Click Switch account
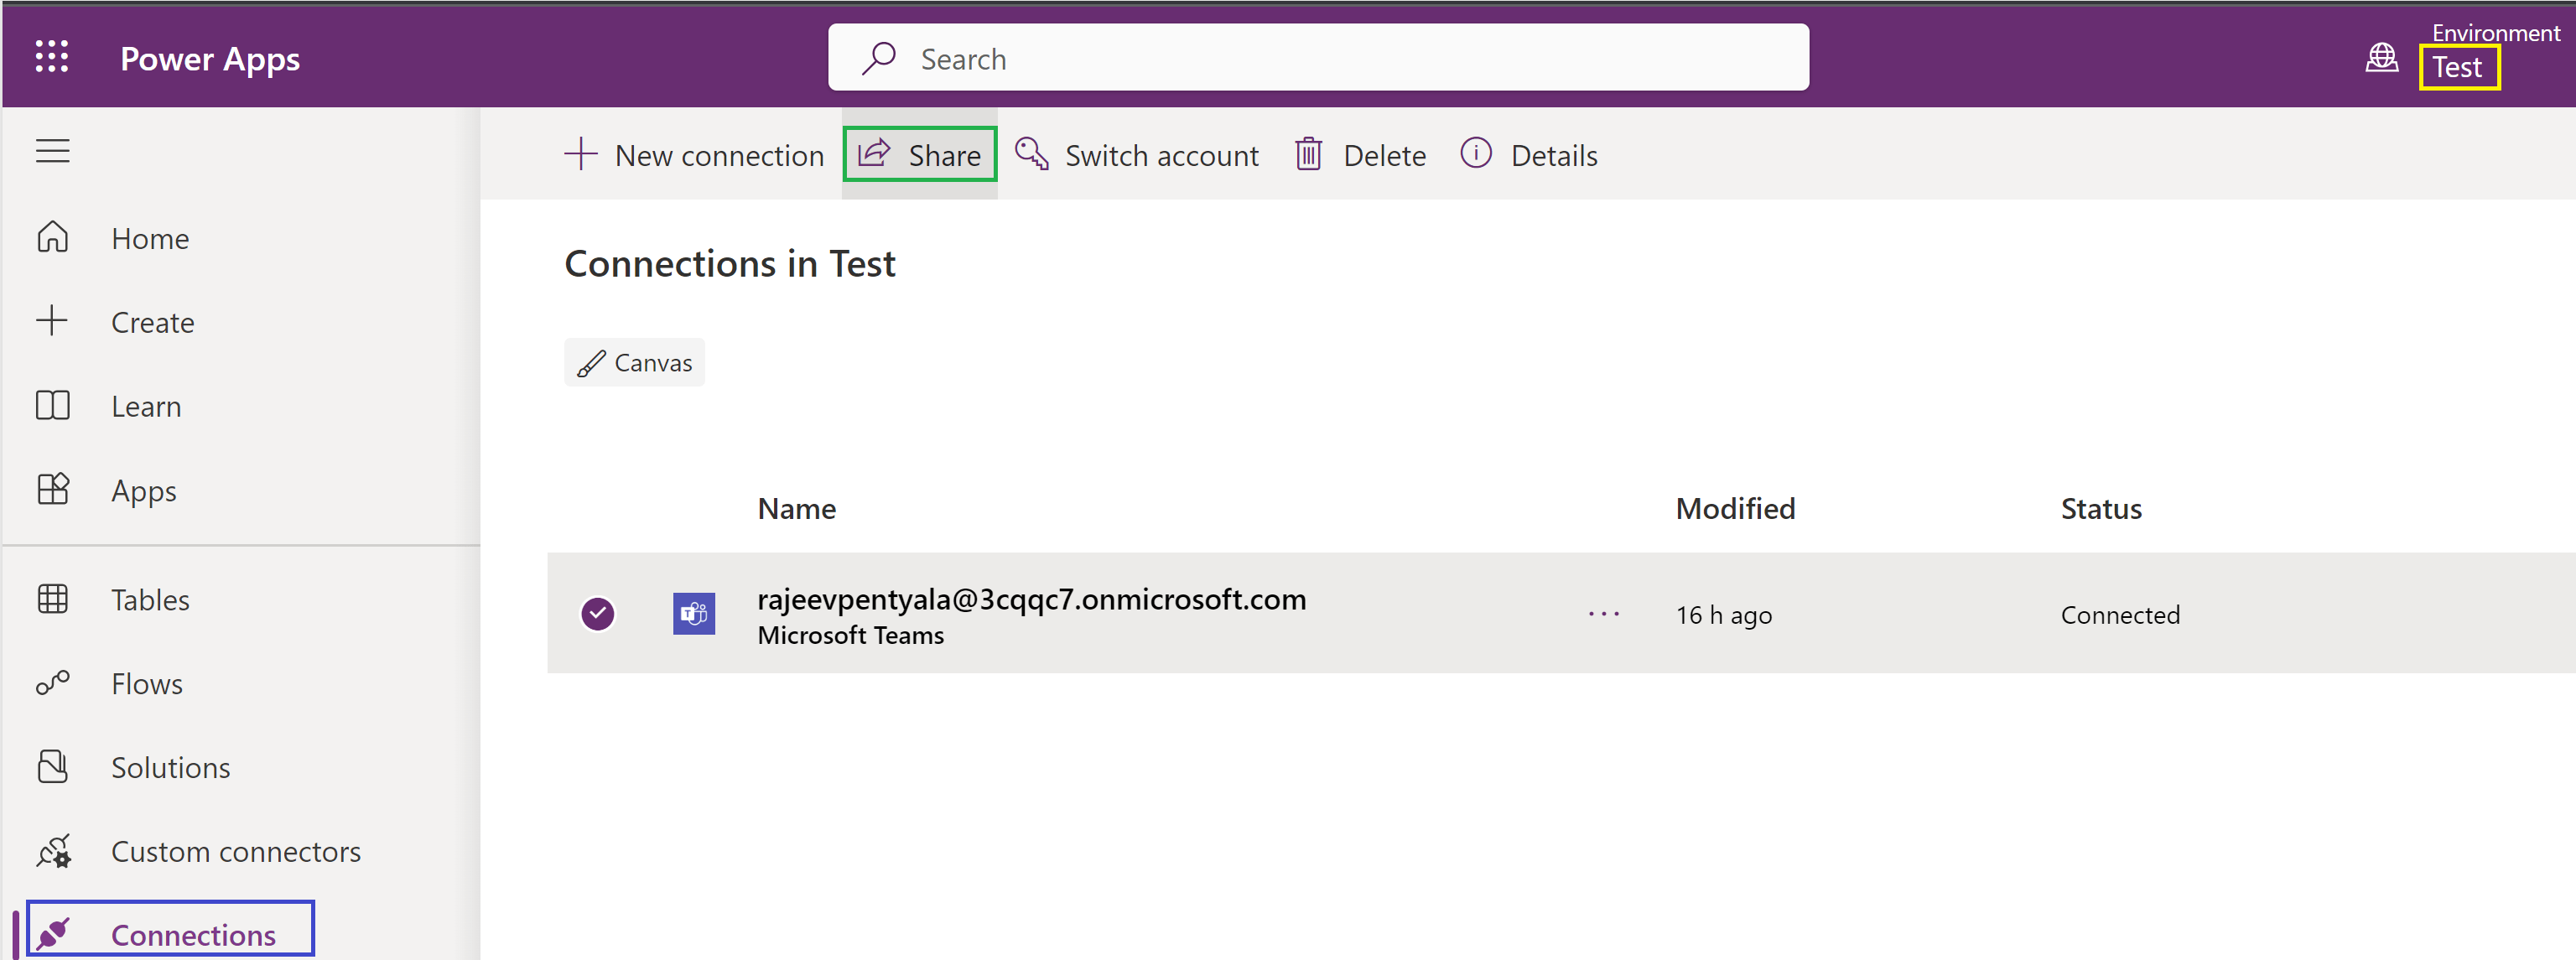Image resolution: width=2576 pixels, height=960 pixels. click(x=1137, y=155)
